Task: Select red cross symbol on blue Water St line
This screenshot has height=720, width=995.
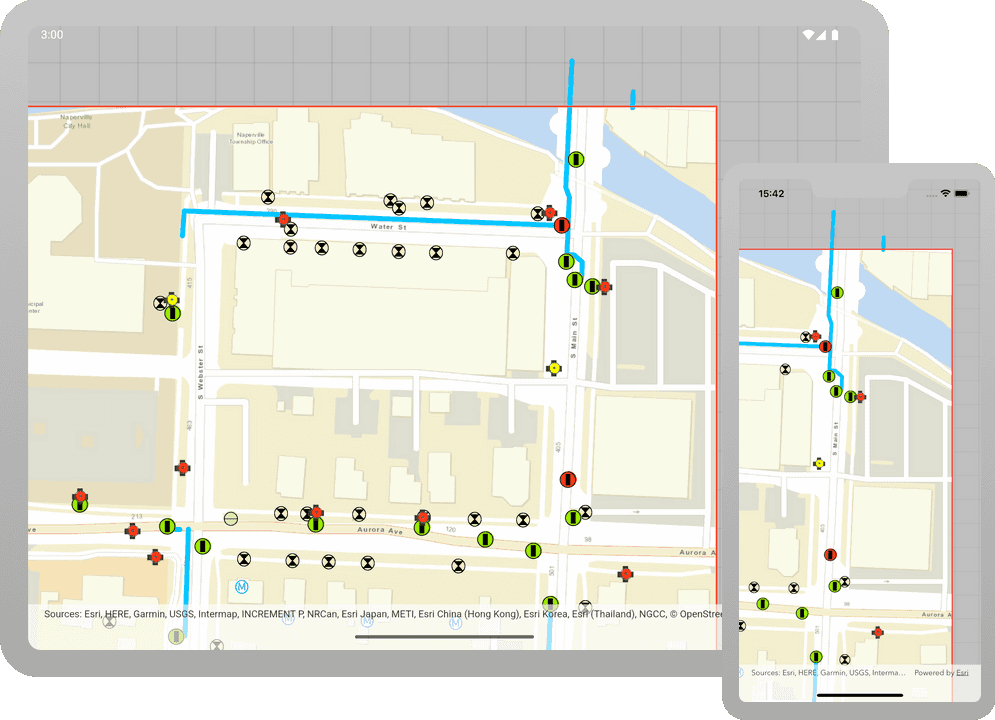Action: pyautogui.click(x=283, y=219)
